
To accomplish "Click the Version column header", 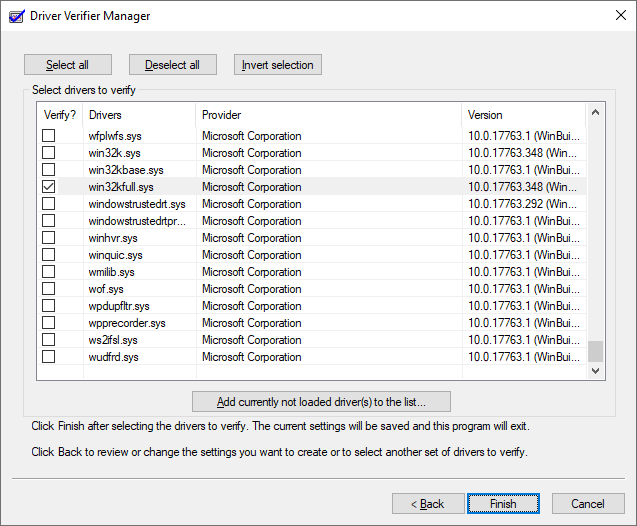I will coord(522,115).
